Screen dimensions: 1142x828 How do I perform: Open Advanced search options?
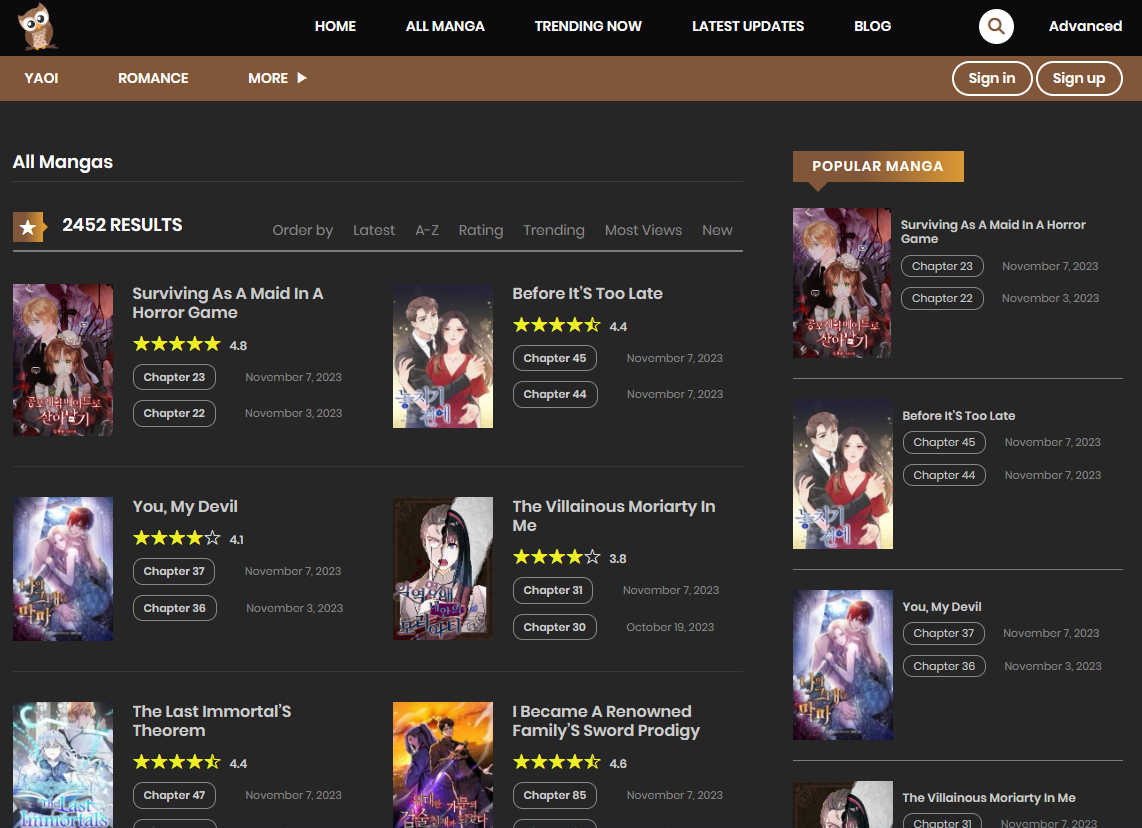click(x=1085, y=26)
